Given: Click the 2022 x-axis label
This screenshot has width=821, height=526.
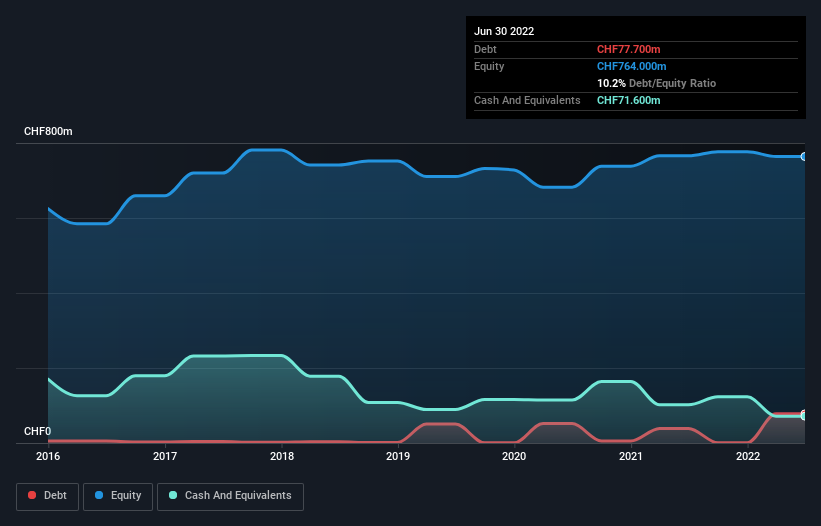Looking at the screenshot, I should (x=748, y=456).
